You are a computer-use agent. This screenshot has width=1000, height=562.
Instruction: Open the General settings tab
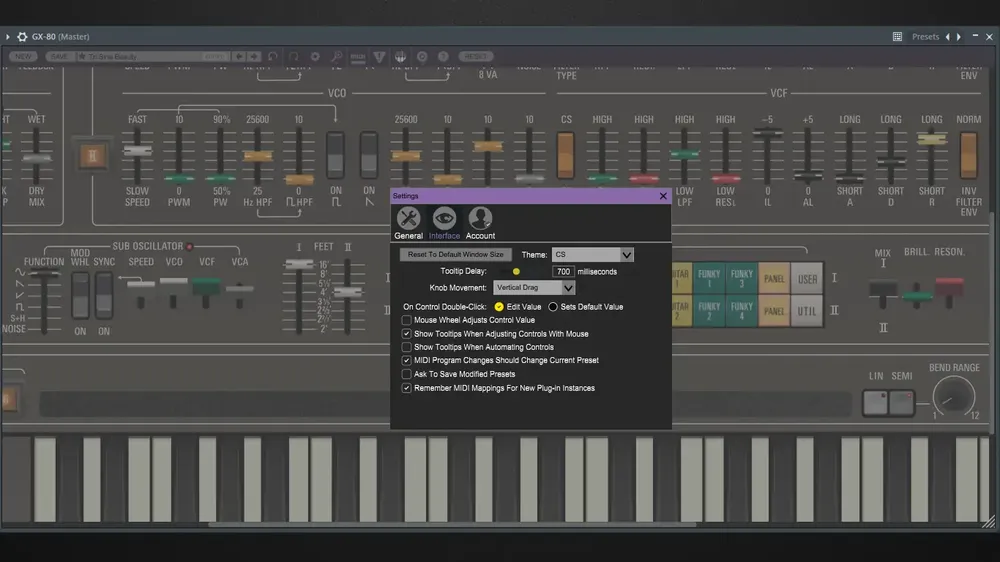pos(408,223)
